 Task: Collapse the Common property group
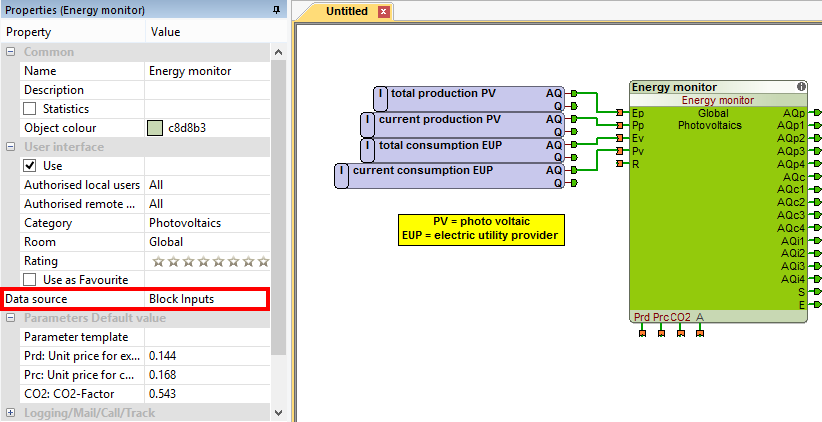(x=10, y=52)
